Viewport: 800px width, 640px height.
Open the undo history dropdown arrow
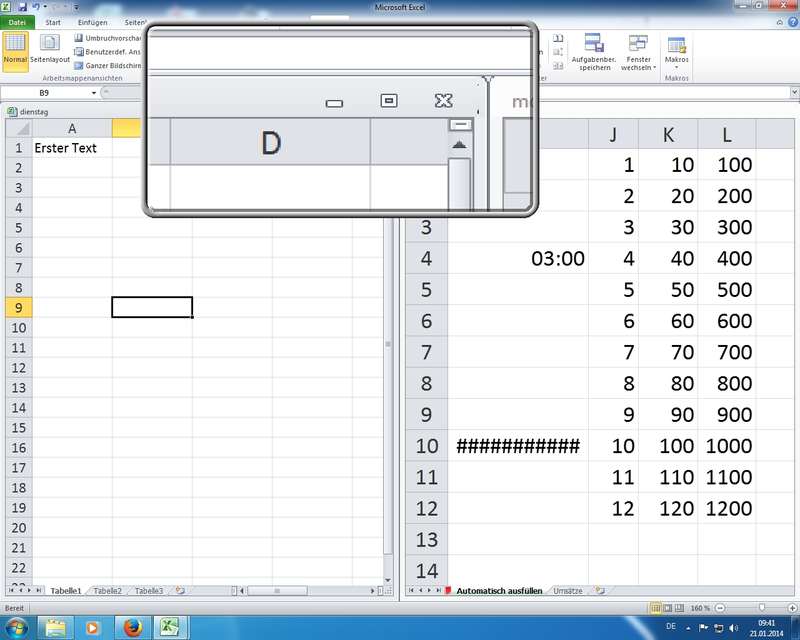[45, 7]
